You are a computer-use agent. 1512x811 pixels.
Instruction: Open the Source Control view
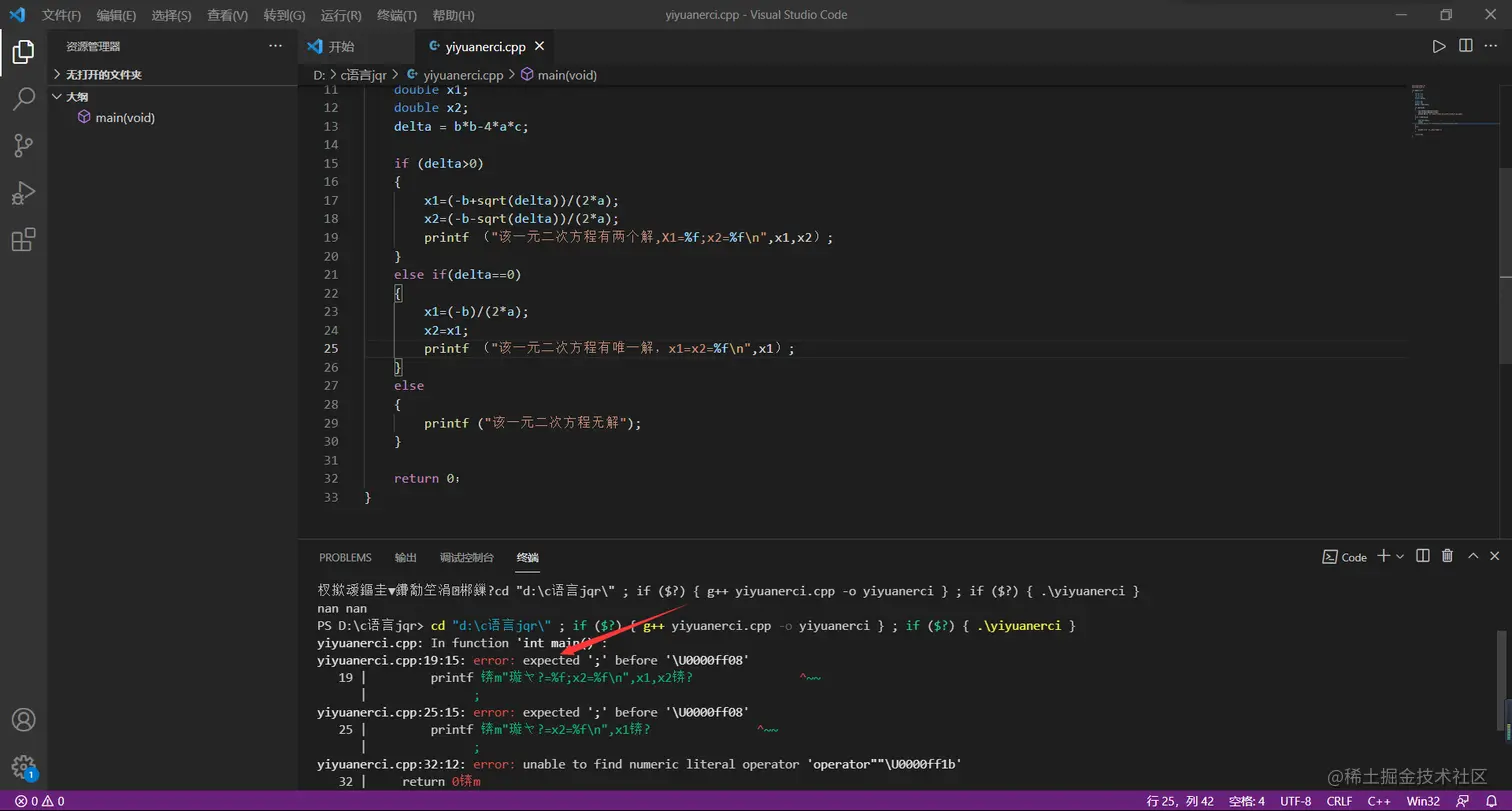[24, 145]
